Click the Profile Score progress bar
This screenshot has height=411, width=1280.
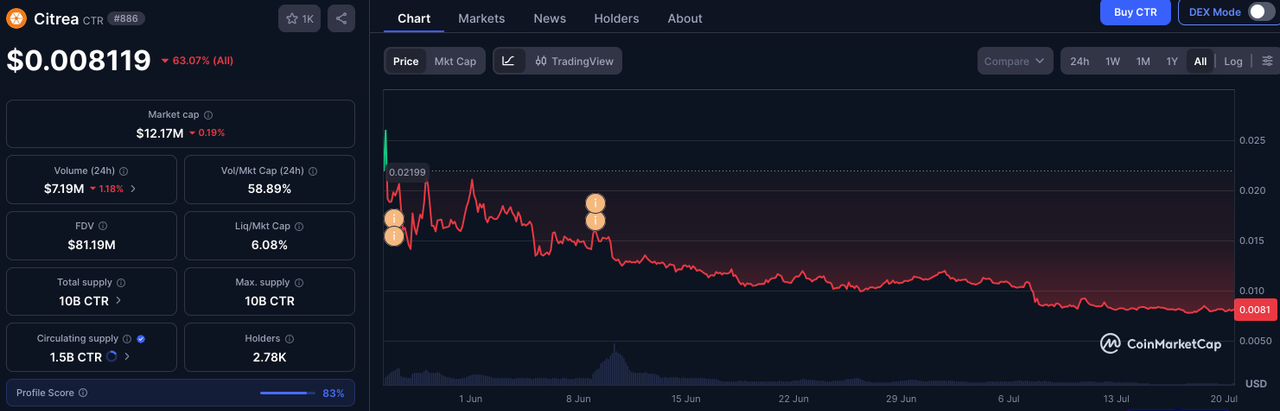[287, 393]
